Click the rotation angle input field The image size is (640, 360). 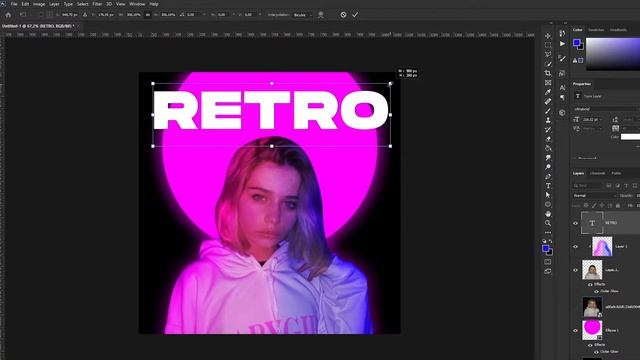(x=193, y=15)
